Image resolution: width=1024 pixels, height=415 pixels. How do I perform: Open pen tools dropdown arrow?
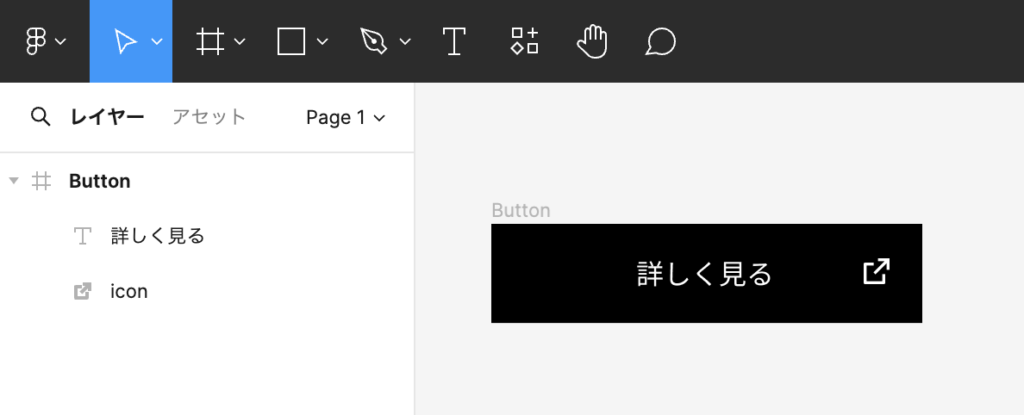[x=404, y=42]
